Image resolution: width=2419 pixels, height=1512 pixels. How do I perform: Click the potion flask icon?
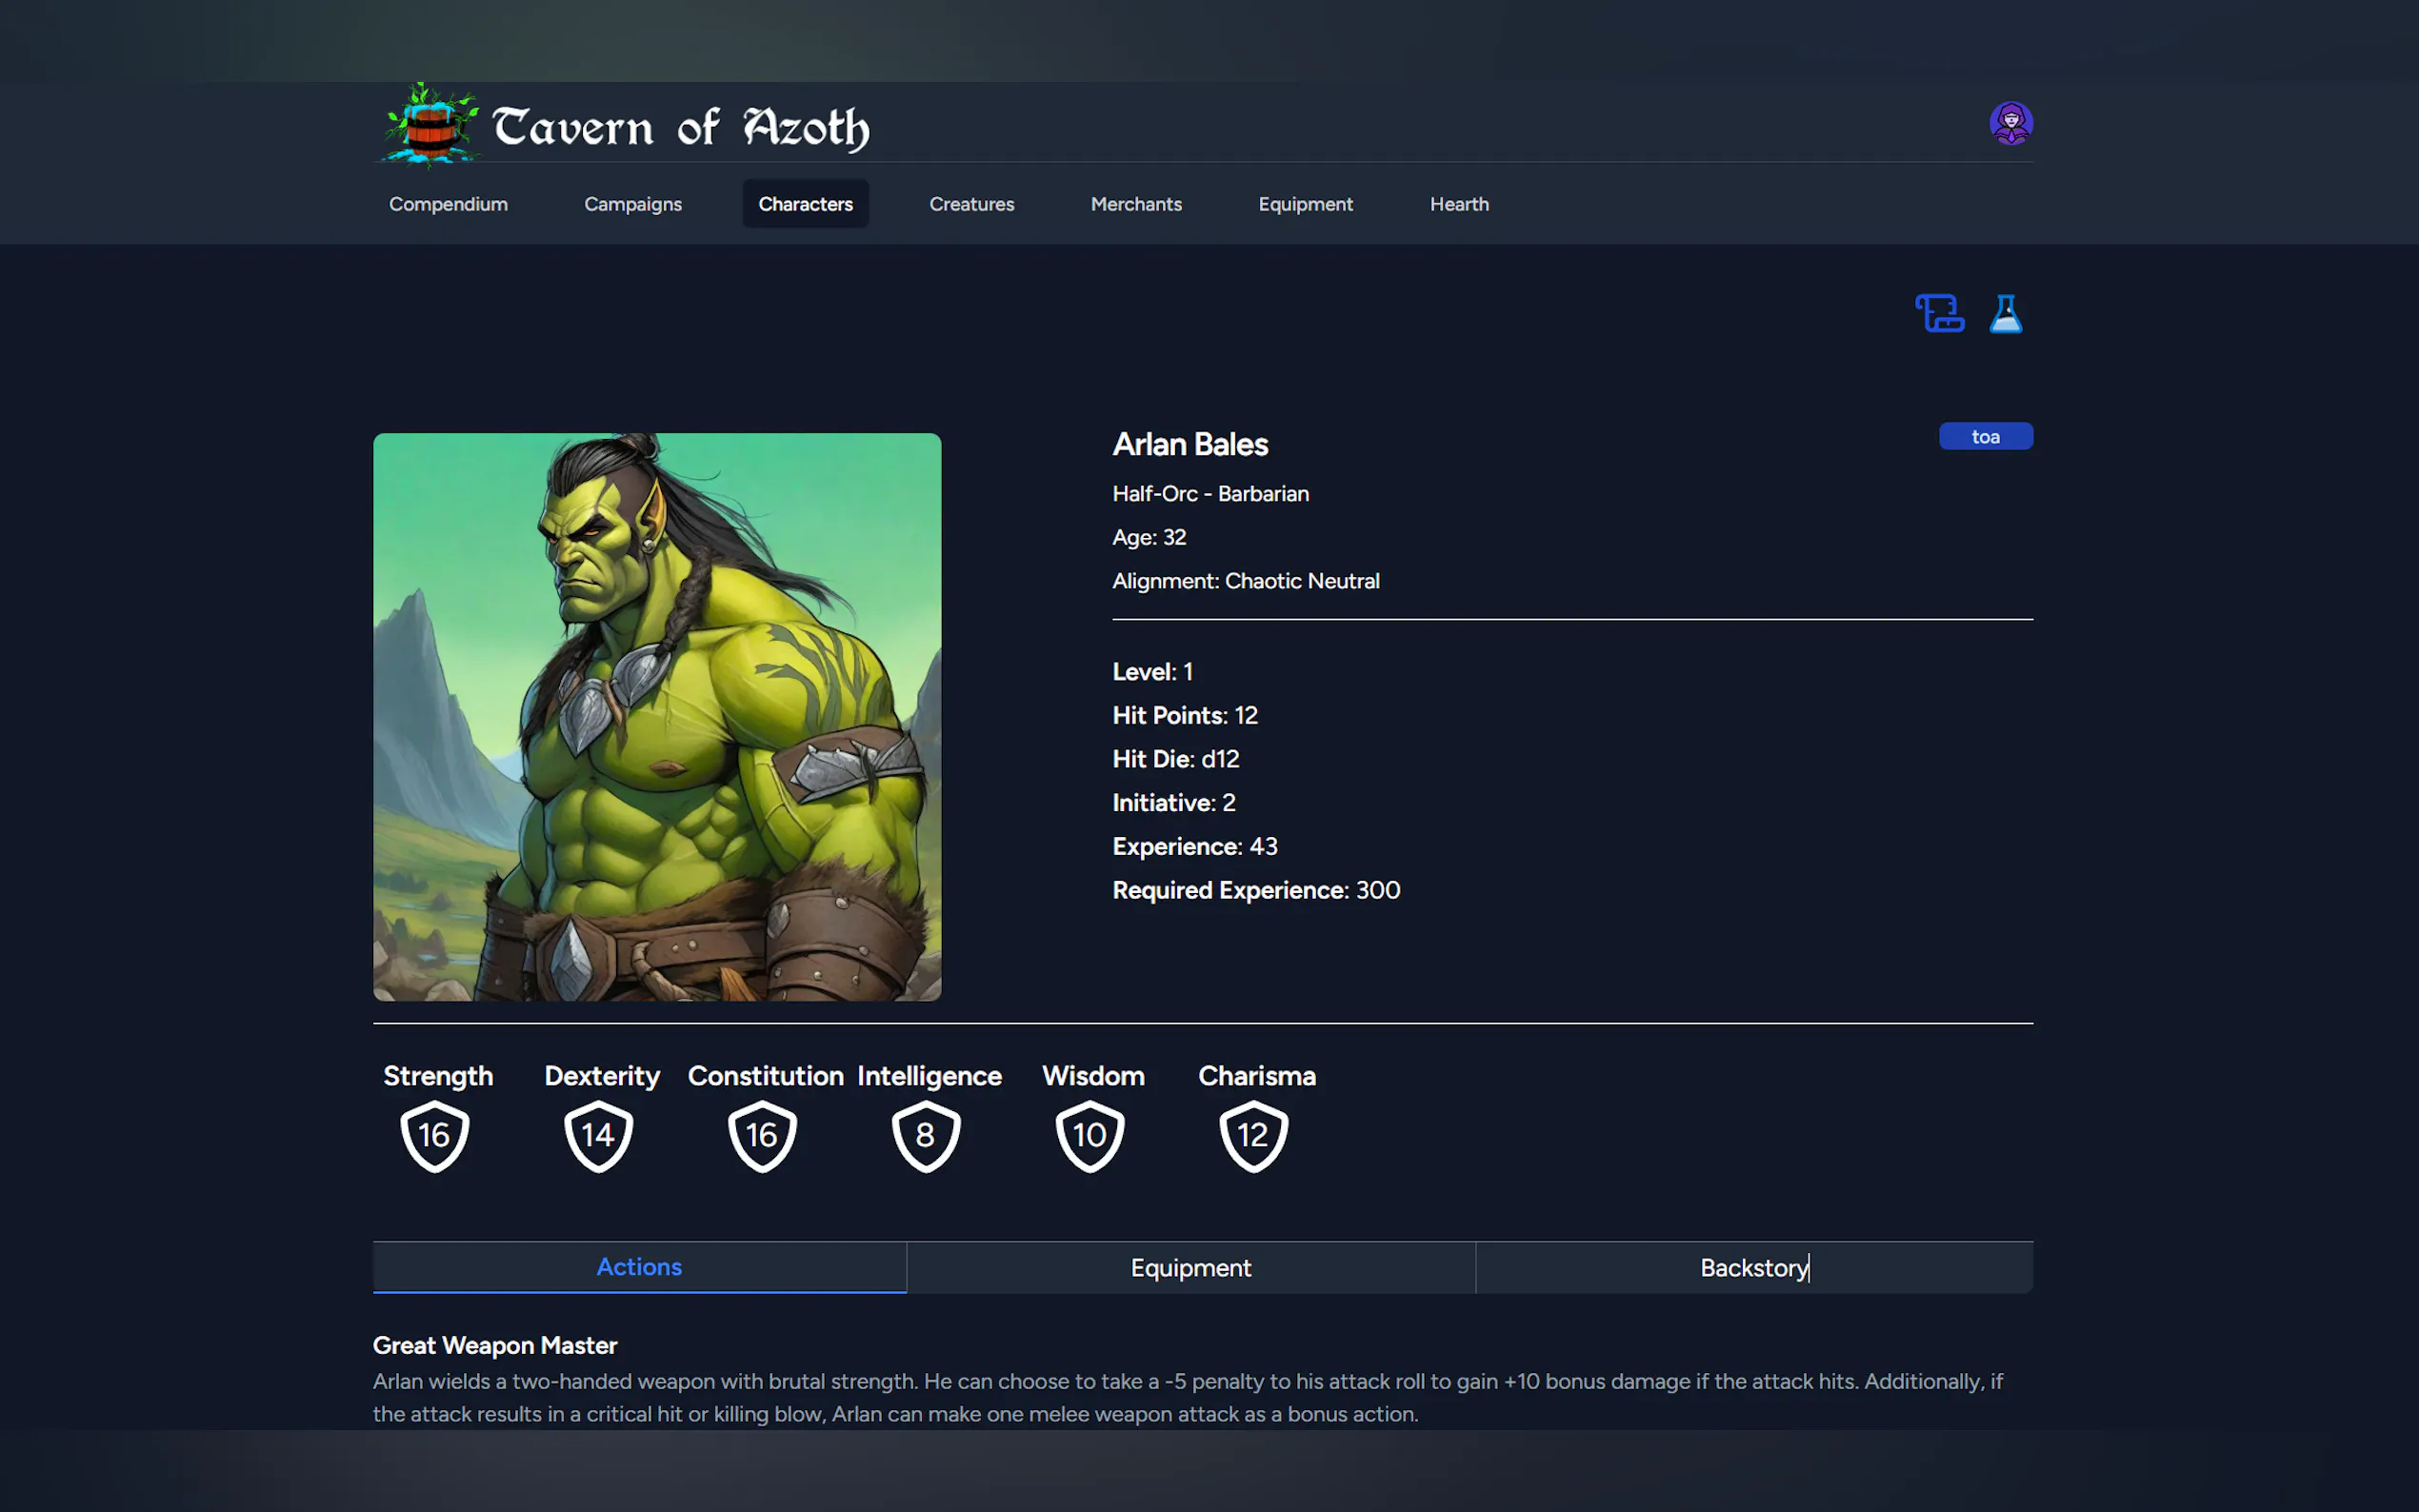[2005, 314]
